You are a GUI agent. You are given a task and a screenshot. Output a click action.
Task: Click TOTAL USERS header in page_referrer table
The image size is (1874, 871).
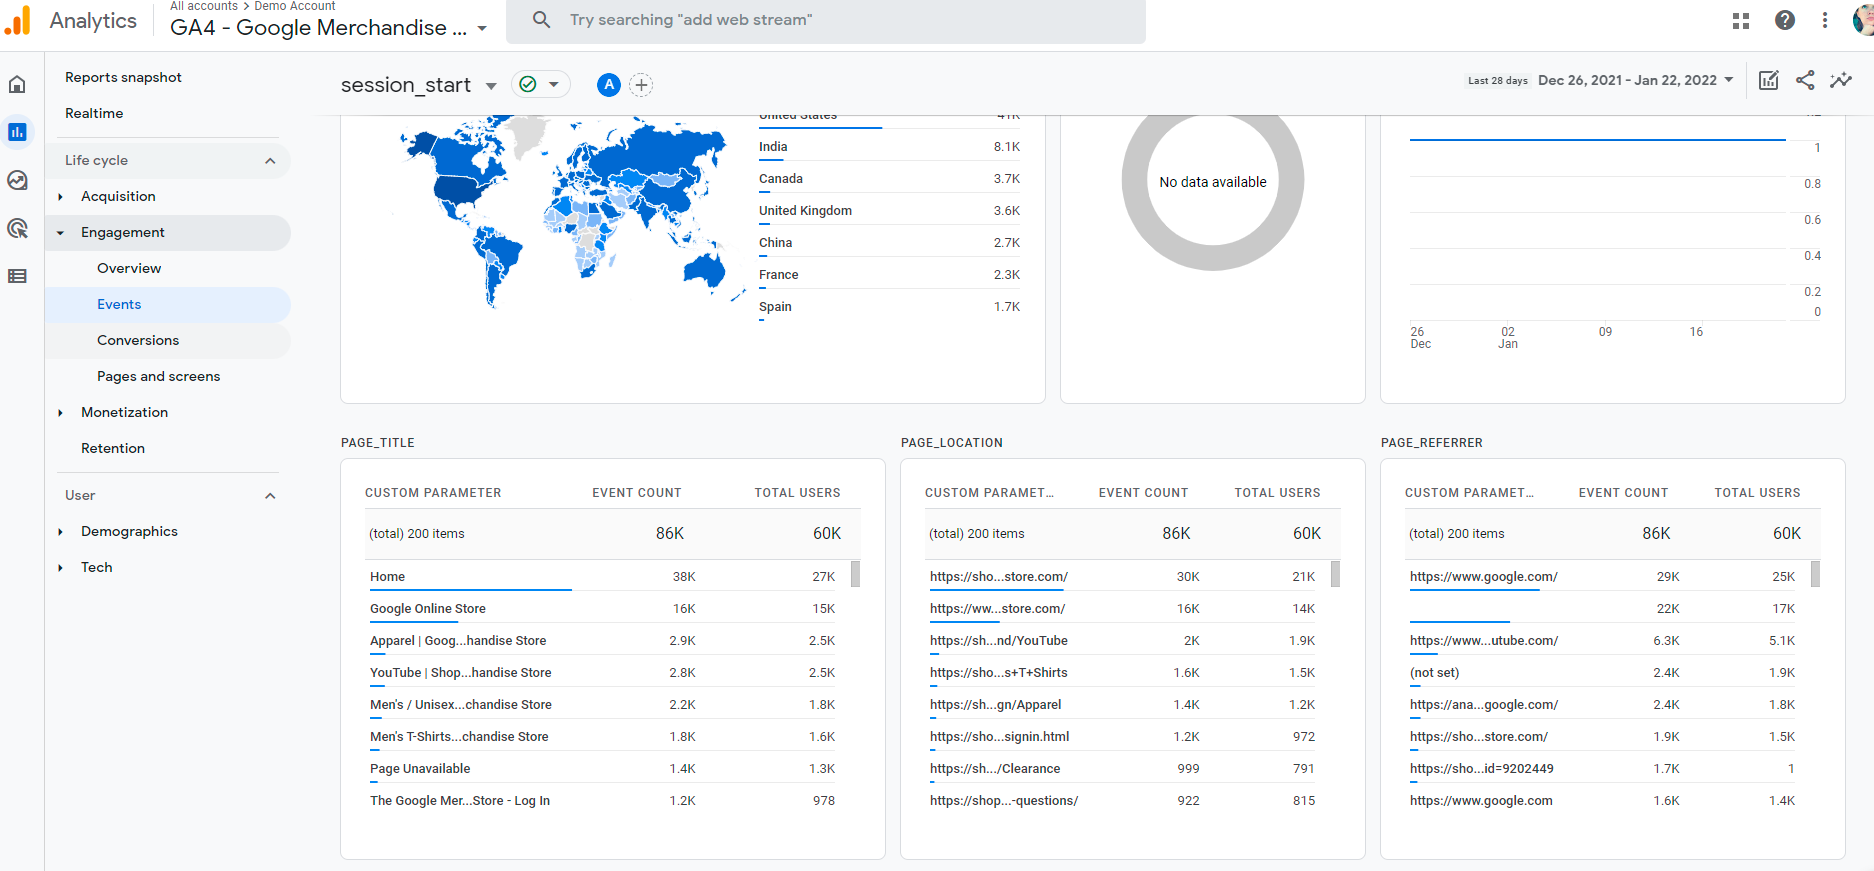click(x=1757, y=493)
